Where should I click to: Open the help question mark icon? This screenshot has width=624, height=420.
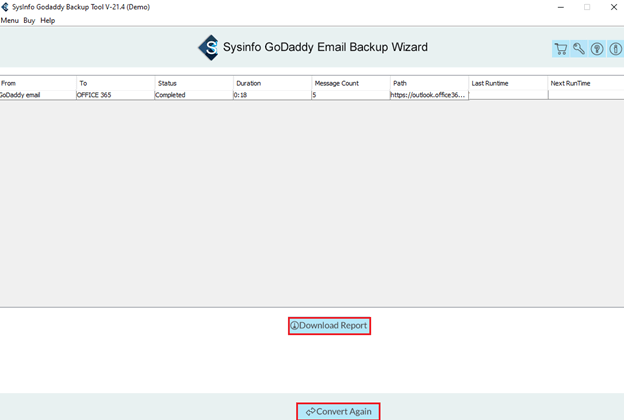pos(597,49)
